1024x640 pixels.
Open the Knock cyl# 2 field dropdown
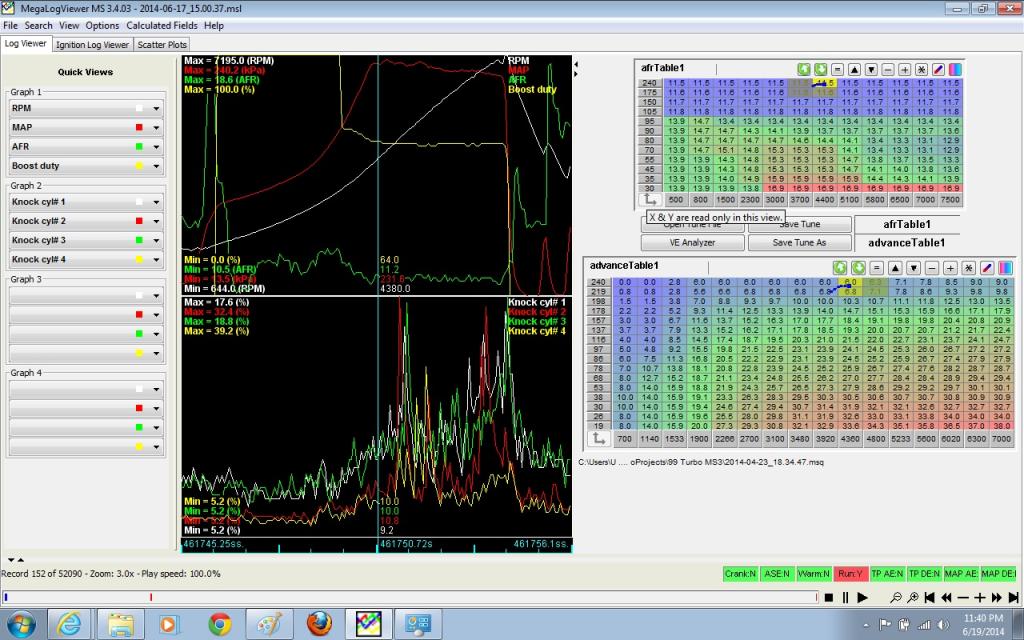(x=156, y=221)
